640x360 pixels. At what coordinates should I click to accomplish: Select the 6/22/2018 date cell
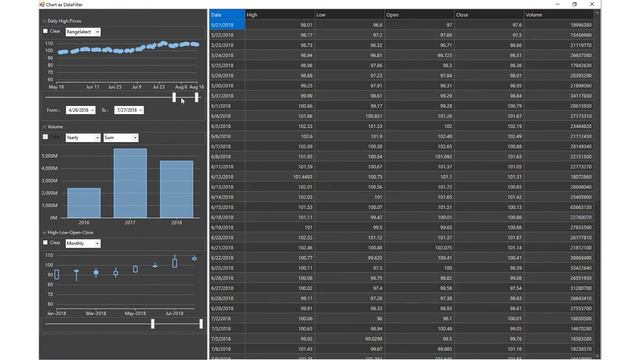pos(227,258)
